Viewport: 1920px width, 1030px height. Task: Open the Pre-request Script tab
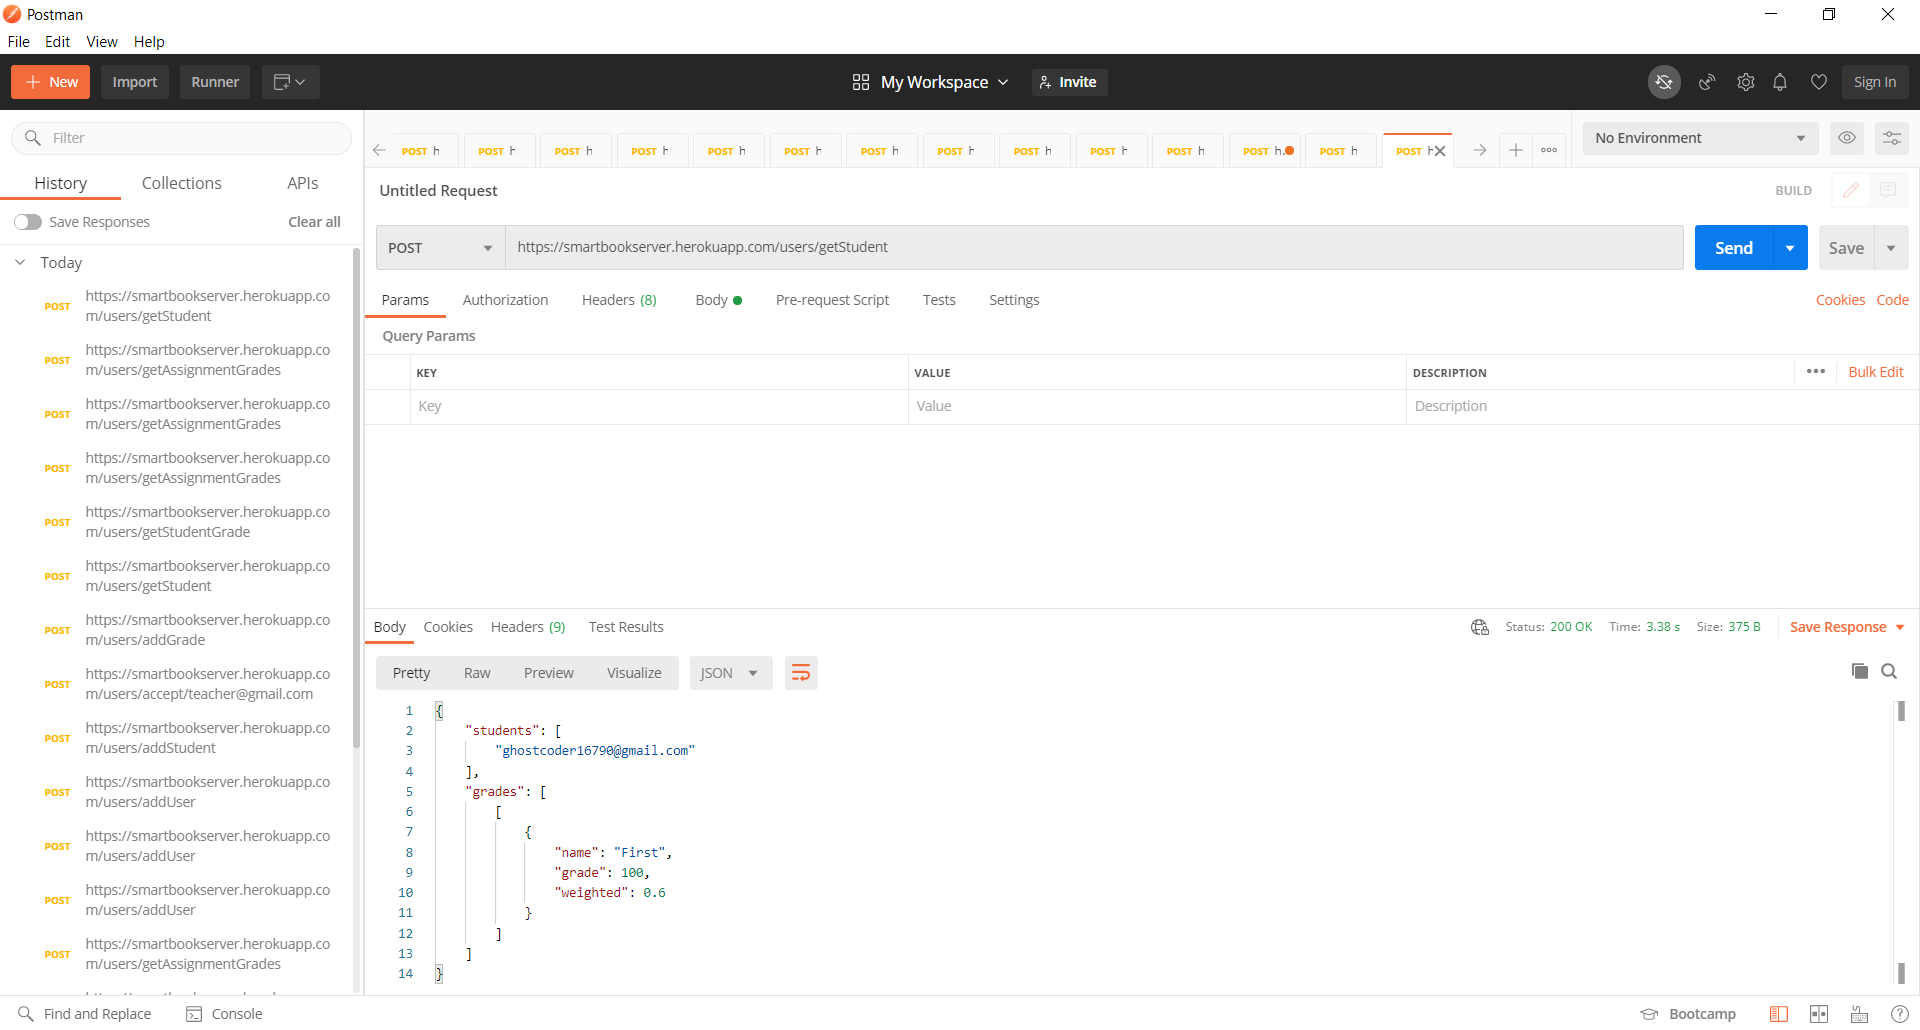click(832, 300)
